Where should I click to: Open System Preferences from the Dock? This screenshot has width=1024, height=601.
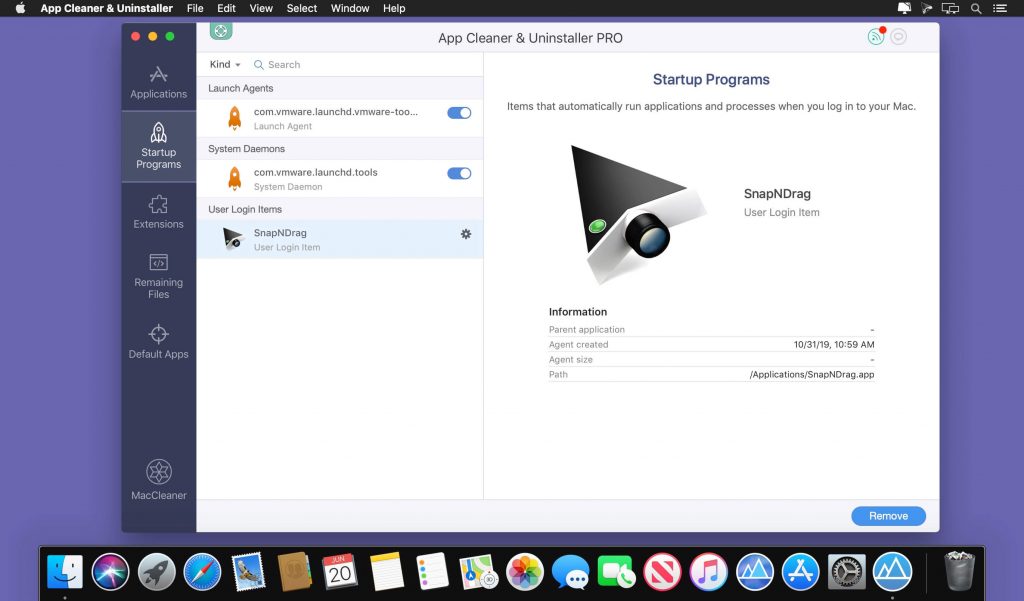[x=847, y=573]
